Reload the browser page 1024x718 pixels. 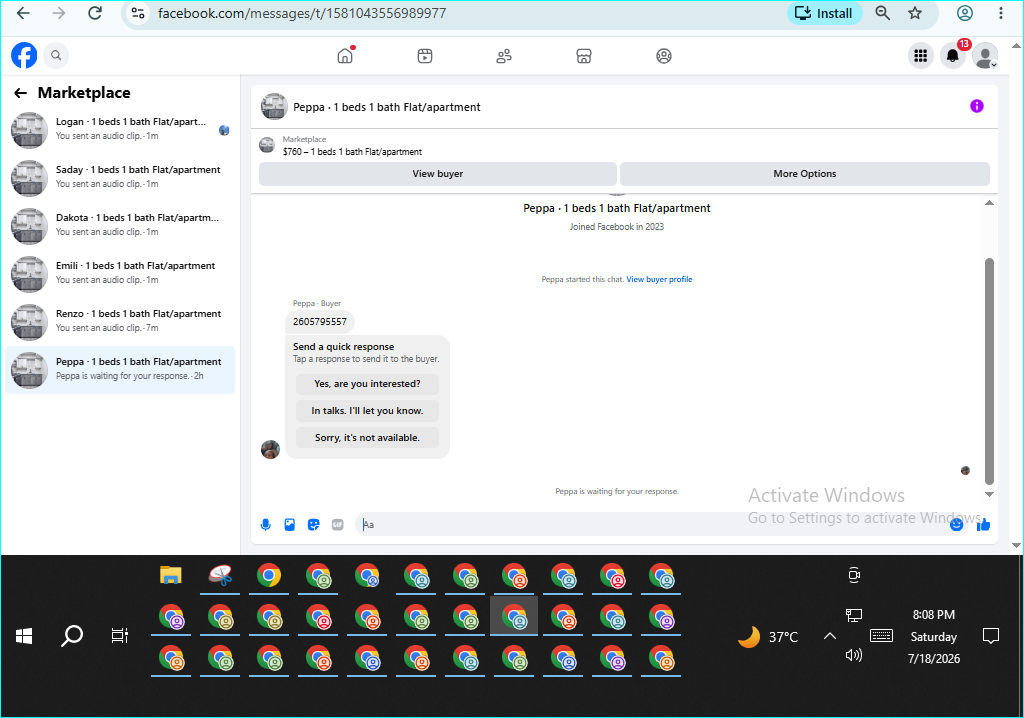pyautogui.click(x=95, y=13)
